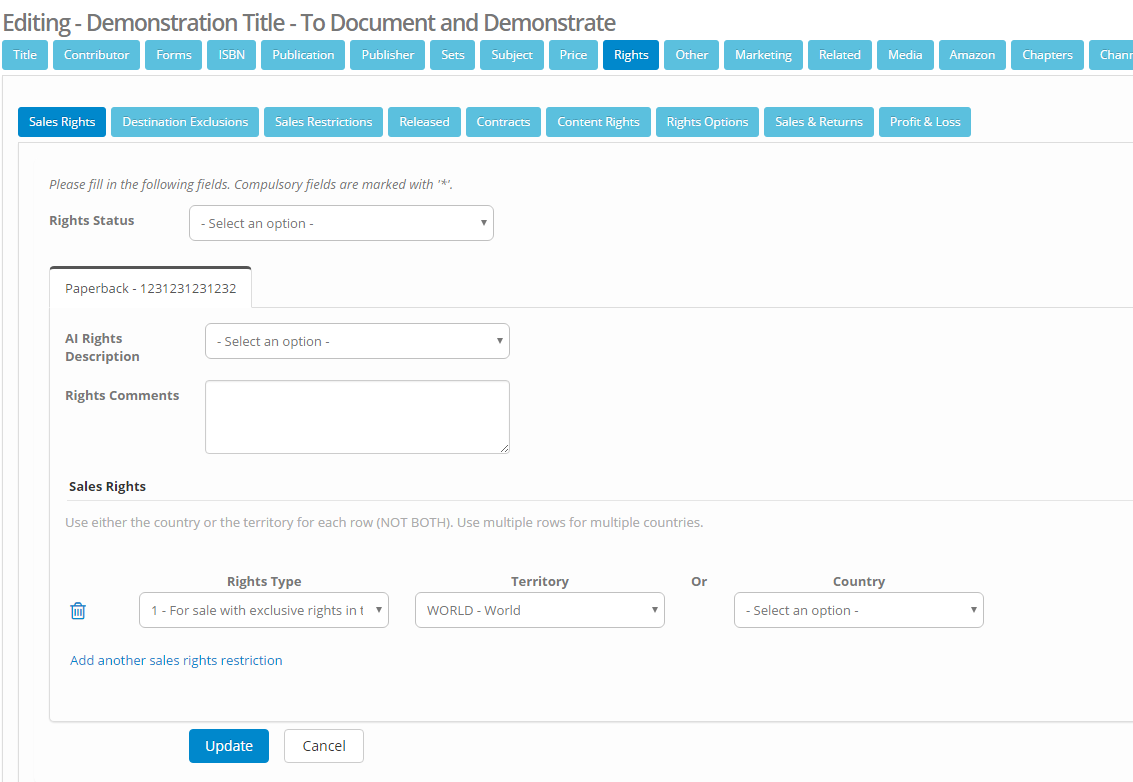Delete the sales rights row with trash icon
Viewport: 1133px width, 782px height.
[78, 611]
